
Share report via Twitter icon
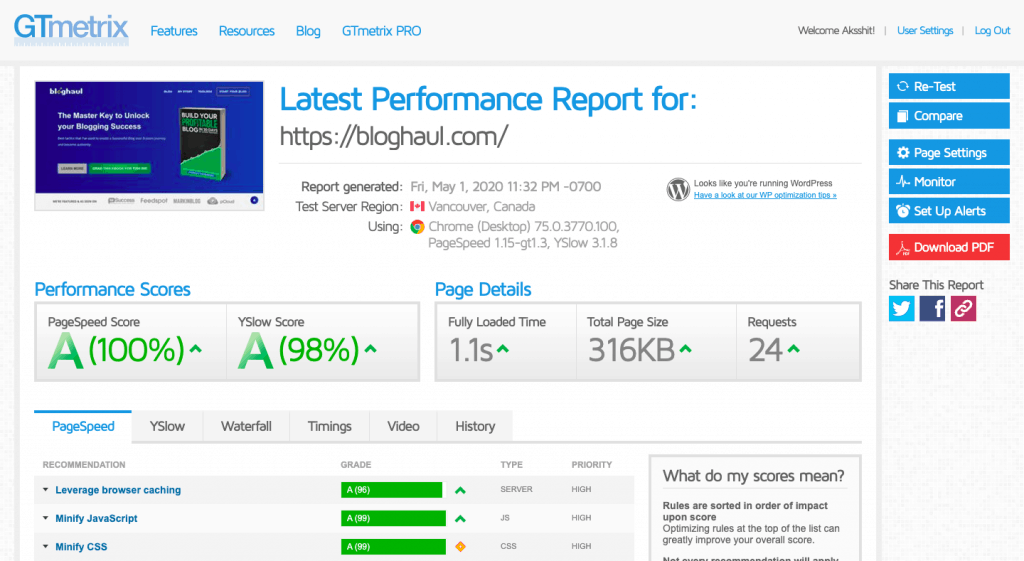(x=902, y=309)
